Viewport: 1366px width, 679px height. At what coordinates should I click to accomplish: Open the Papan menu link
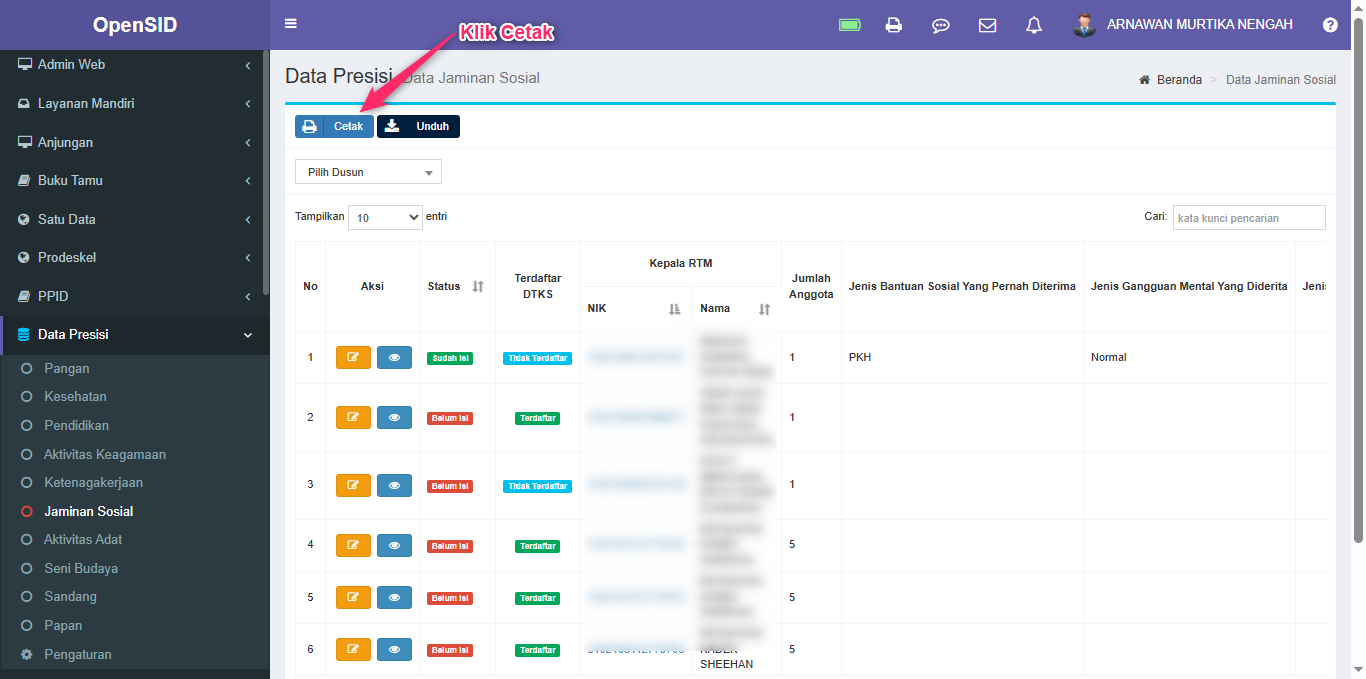[63, 625]
